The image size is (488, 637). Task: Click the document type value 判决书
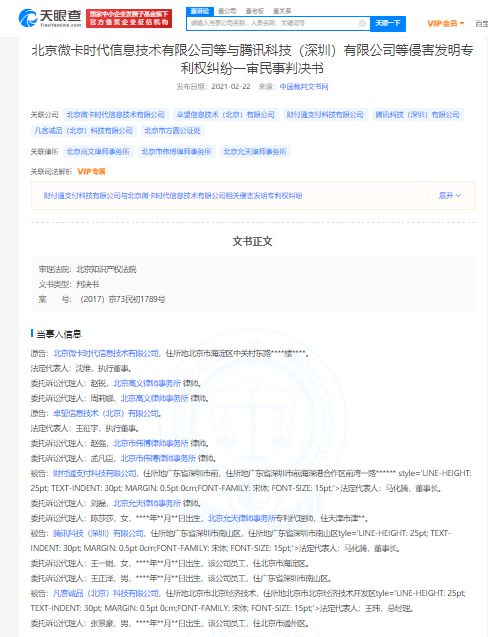tap(87, 284)
